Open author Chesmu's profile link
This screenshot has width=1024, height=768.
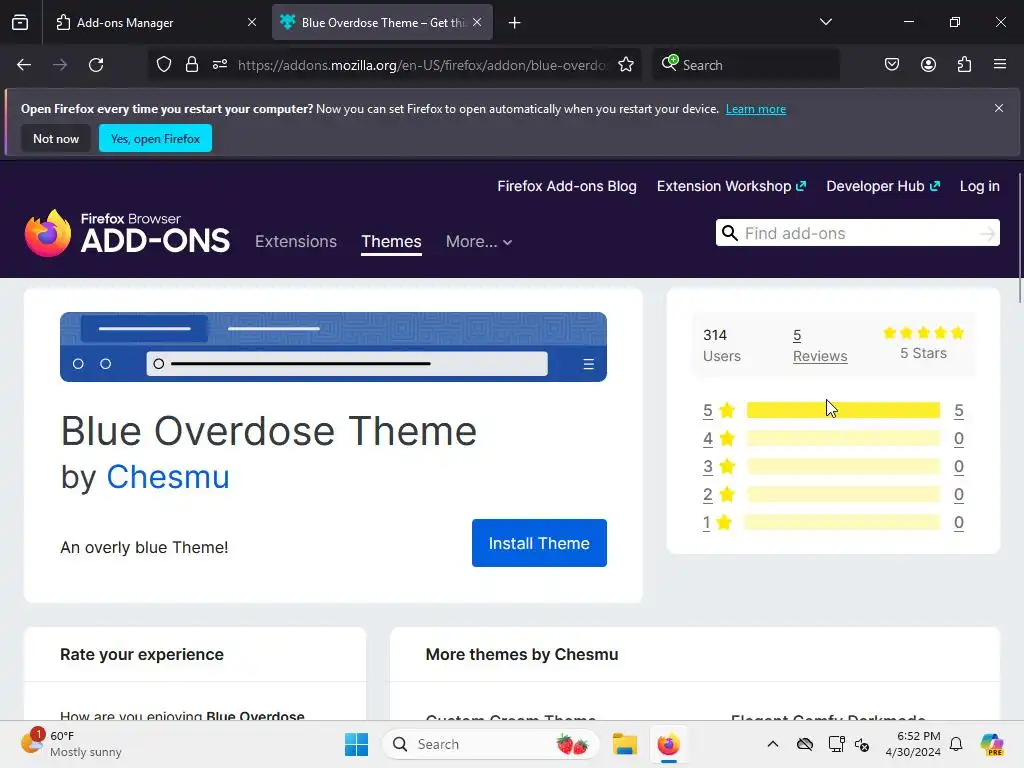pyautogui.click(x=168, y=477)
